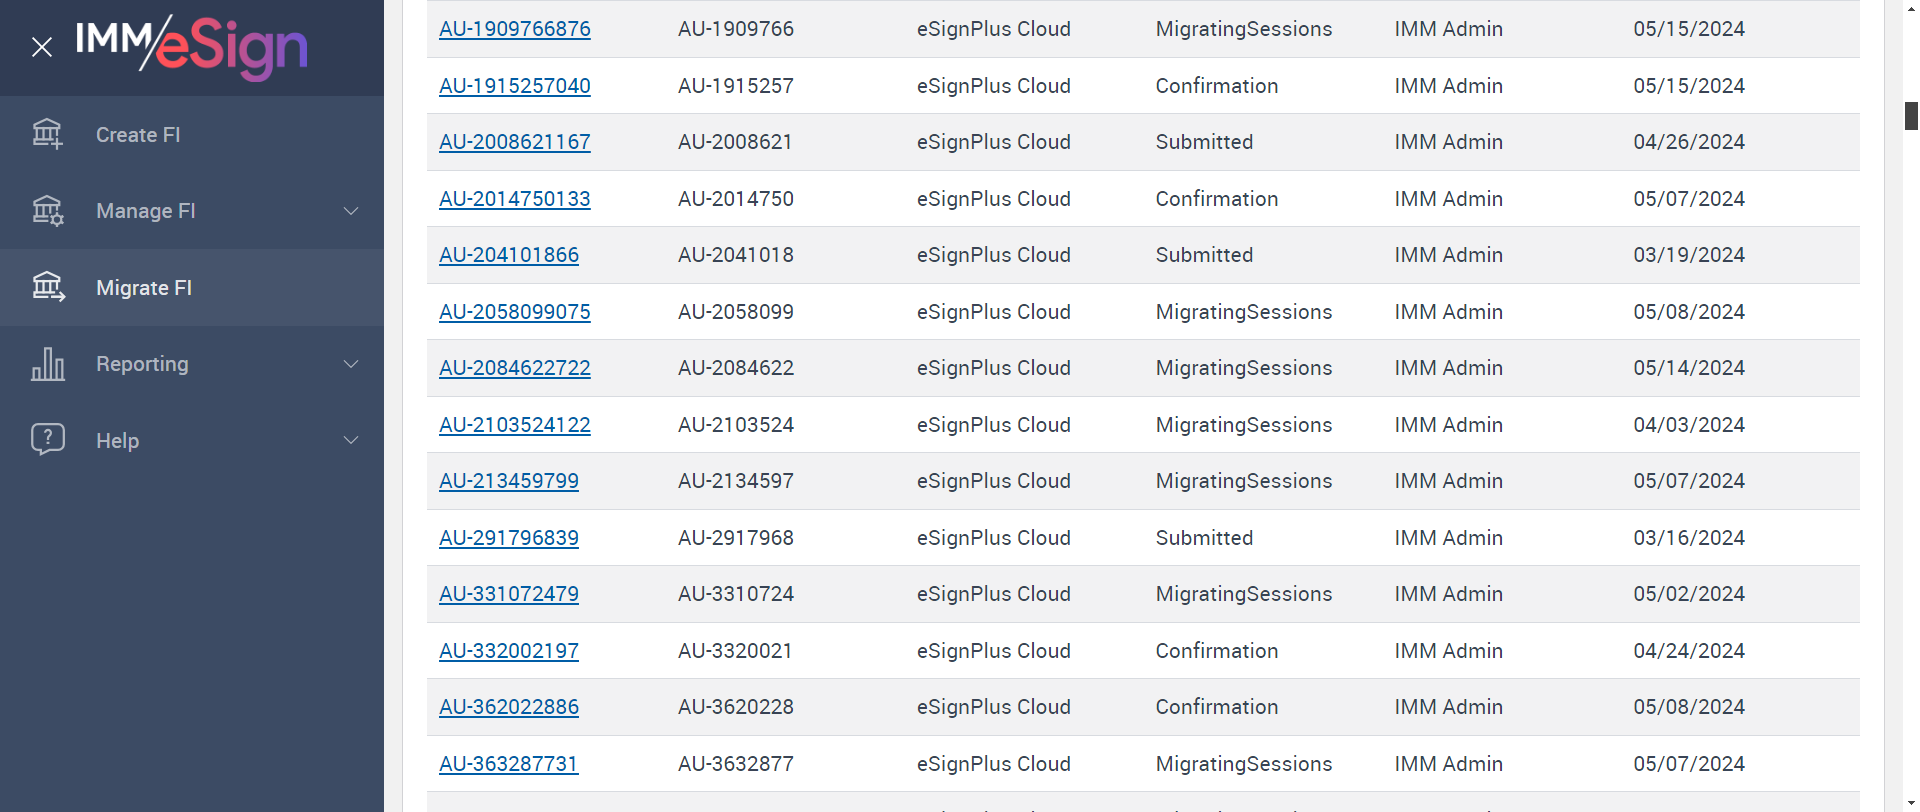
Task: Expand the Reporting menu chevron
Action: tap(351, 364)
